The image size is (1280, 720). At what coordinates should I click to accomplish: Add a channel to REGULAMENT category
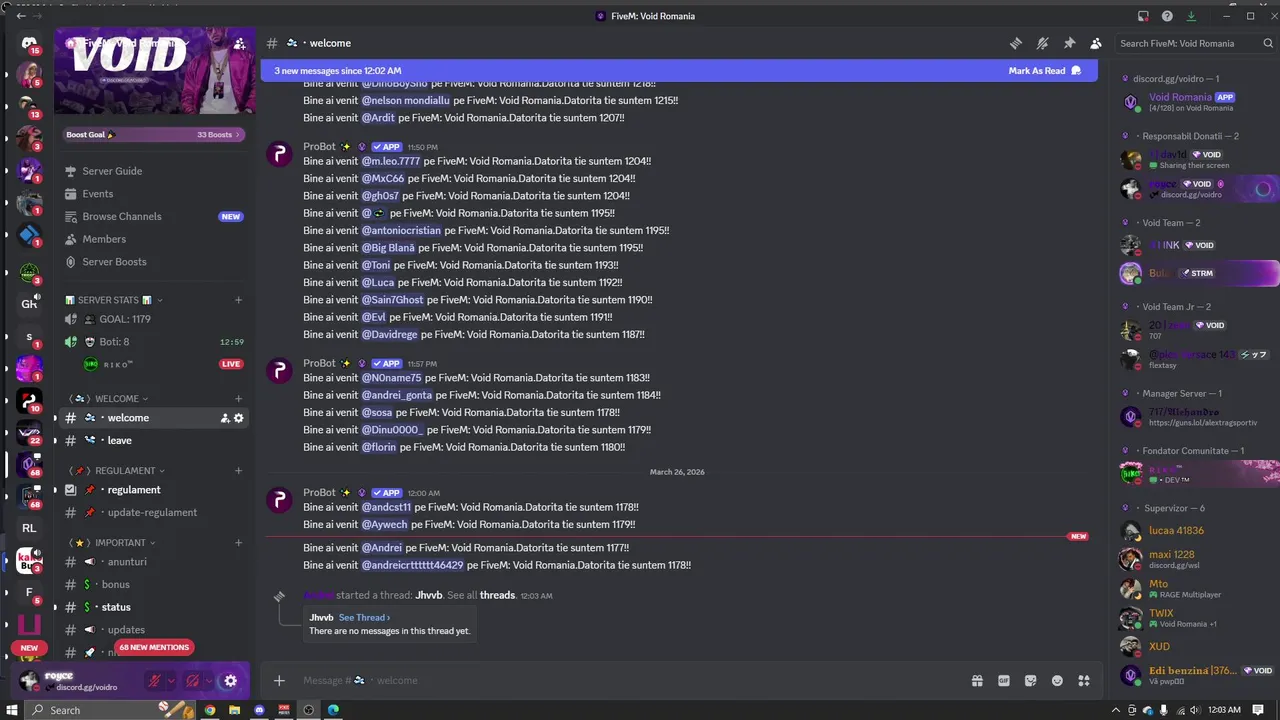click(238, 471)
